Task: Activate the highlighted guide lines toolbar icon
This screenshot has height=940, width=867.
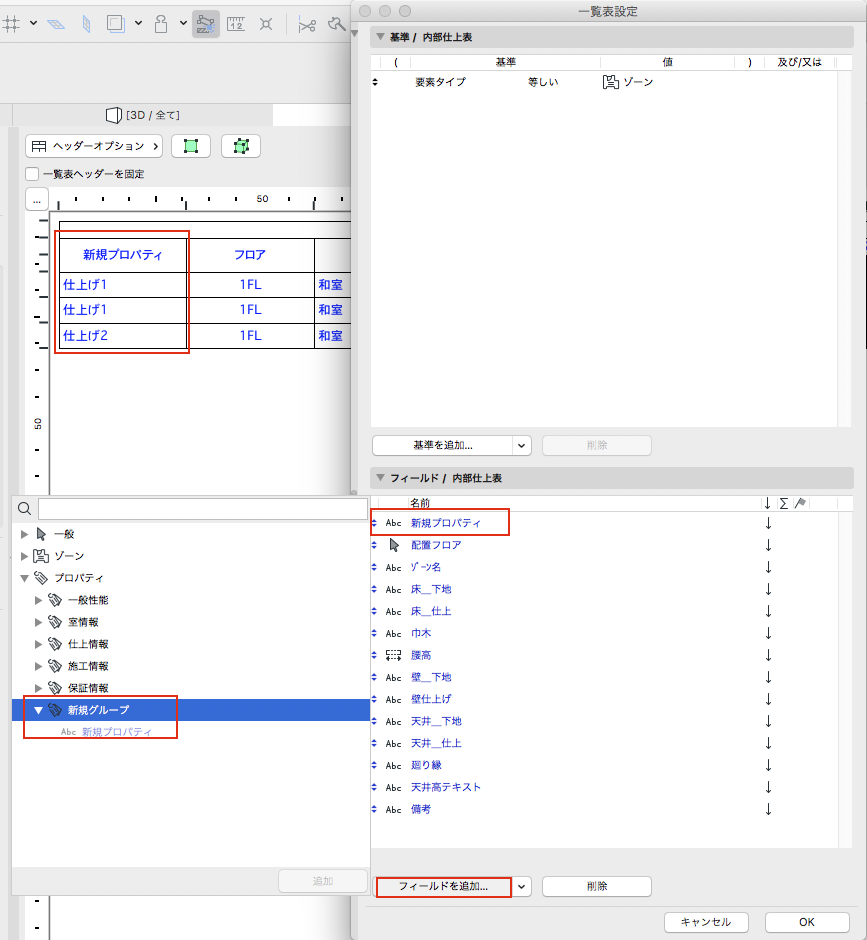Action: 206,23
